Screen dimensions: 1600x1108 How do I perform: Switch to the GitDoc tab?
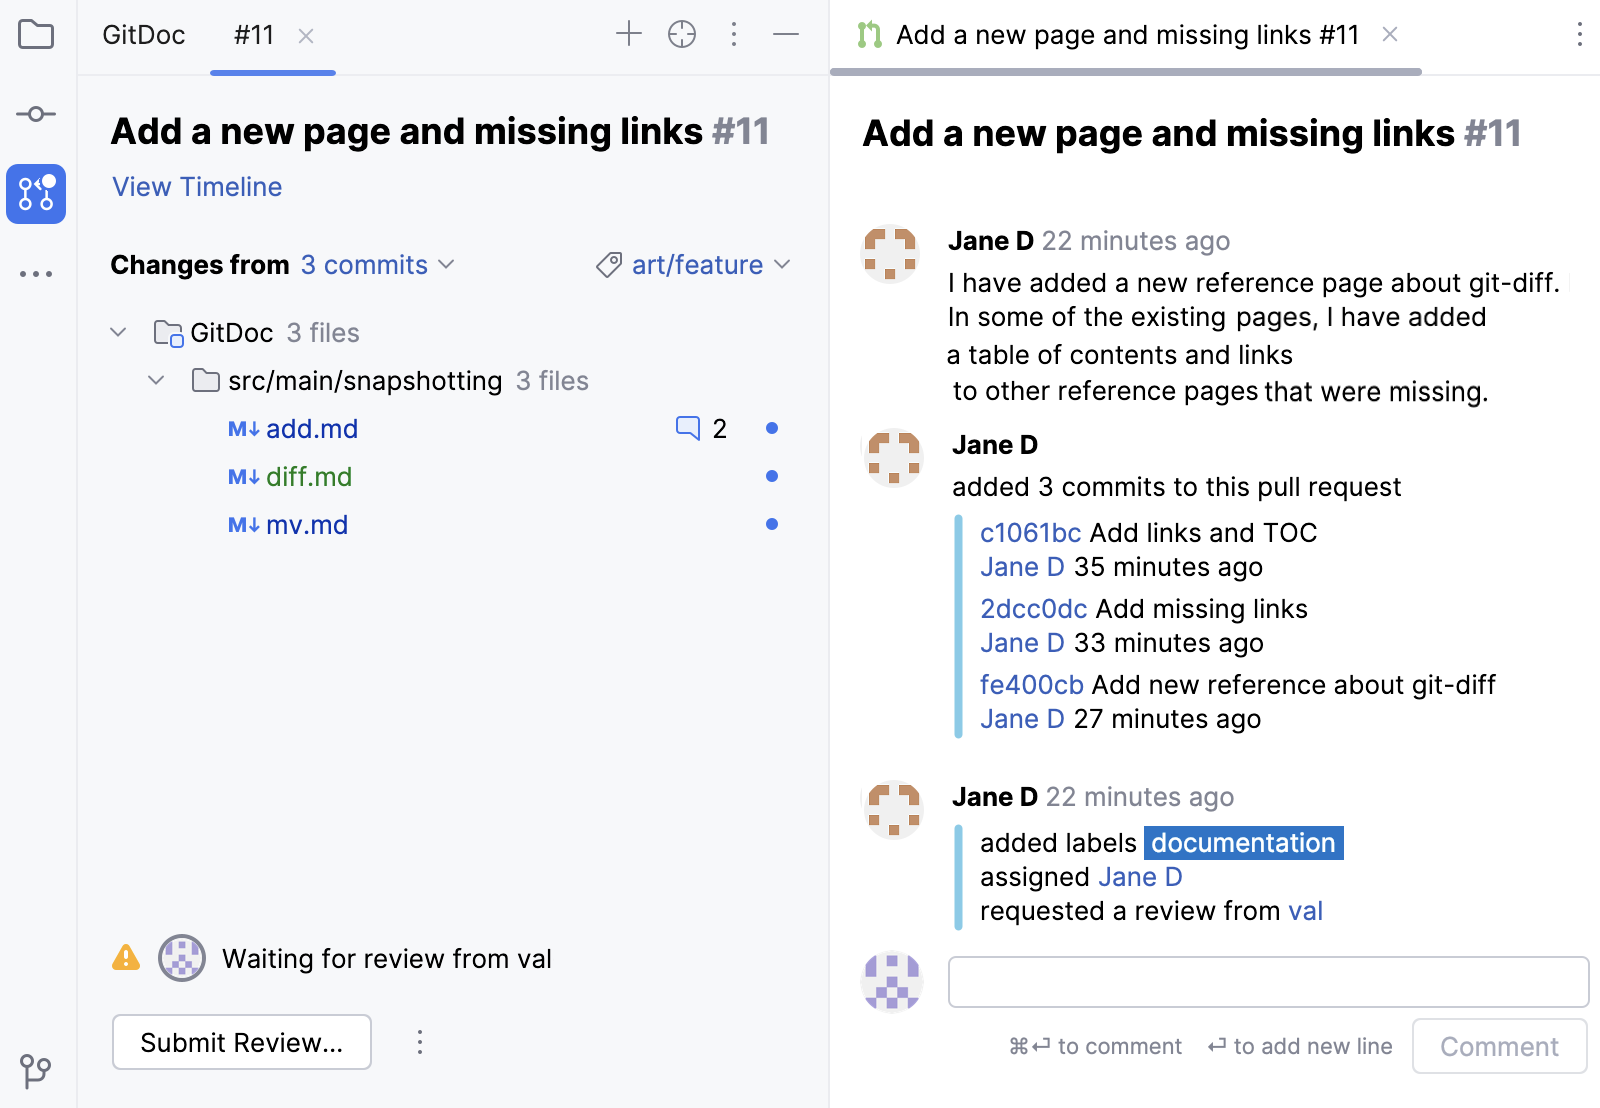(142, 34)
